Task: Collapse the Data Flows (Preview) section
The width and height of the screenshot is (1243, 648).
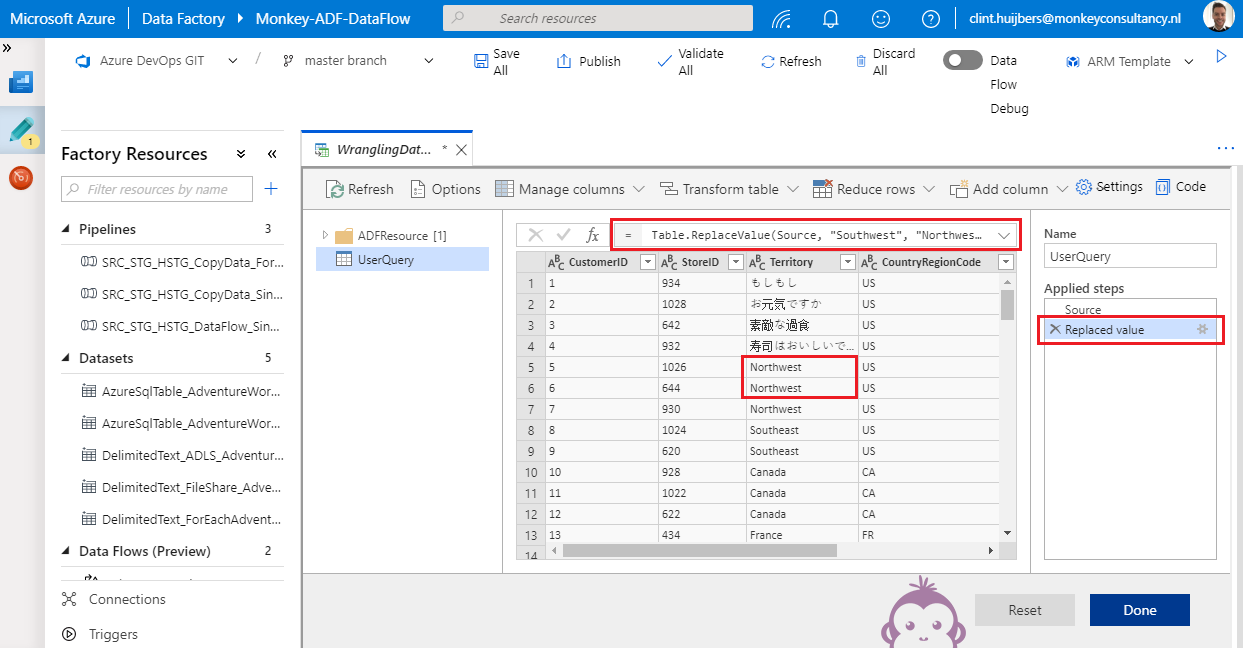Action: point(67,551)
